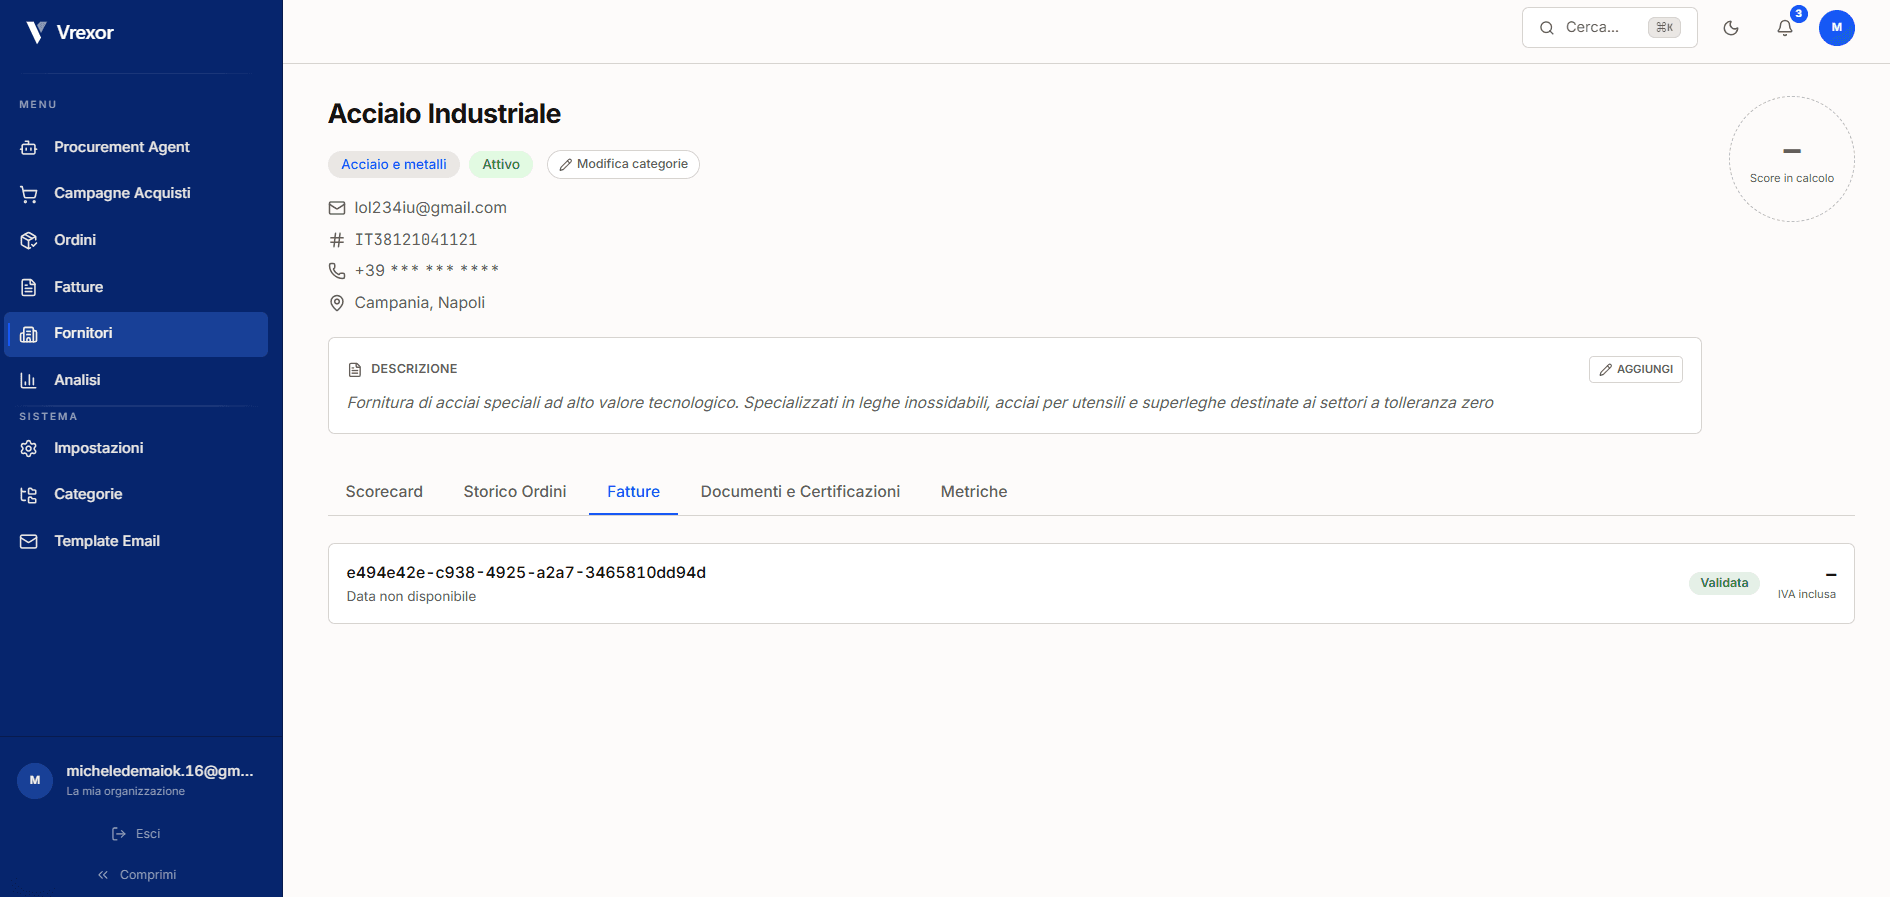
Task: Click the Data non disponibile text
Action: pyautogui.click(x=411, y=597)
